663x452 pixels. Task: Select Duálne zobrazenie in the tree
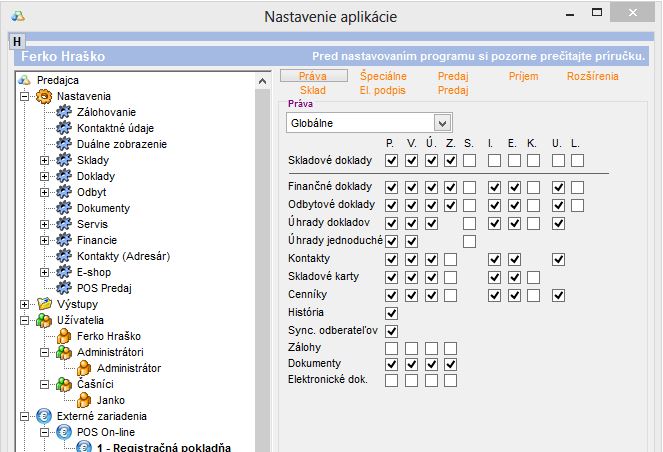point(121,144)
